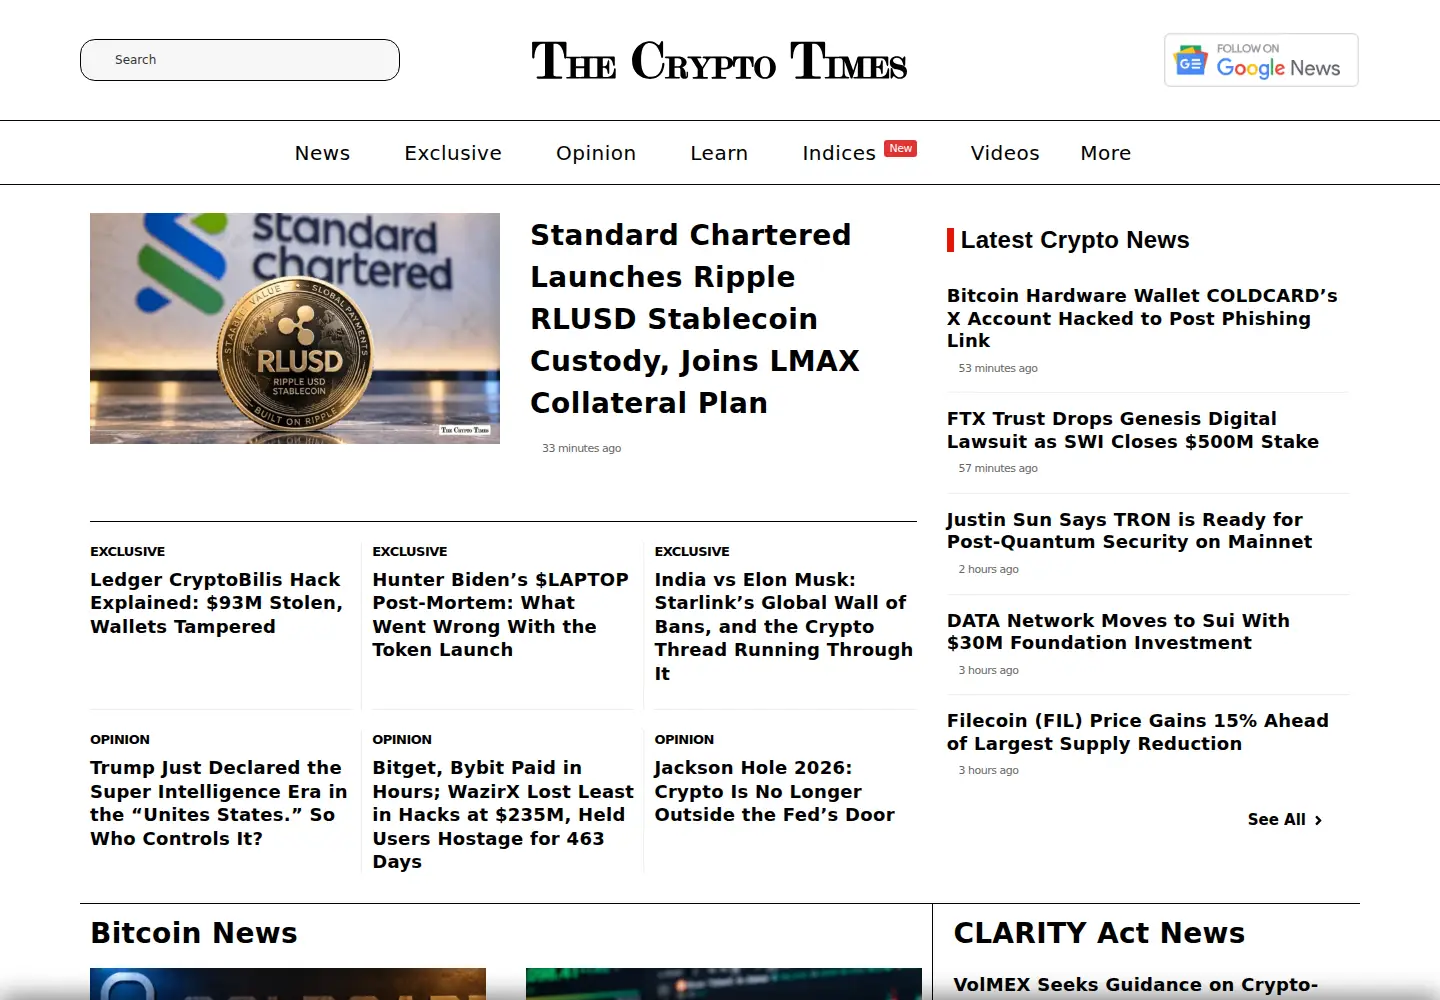Viewport: 1440px width, 1000px height.
Task: Click the See All chevron arrow
Action: (x=1318, y=820)
